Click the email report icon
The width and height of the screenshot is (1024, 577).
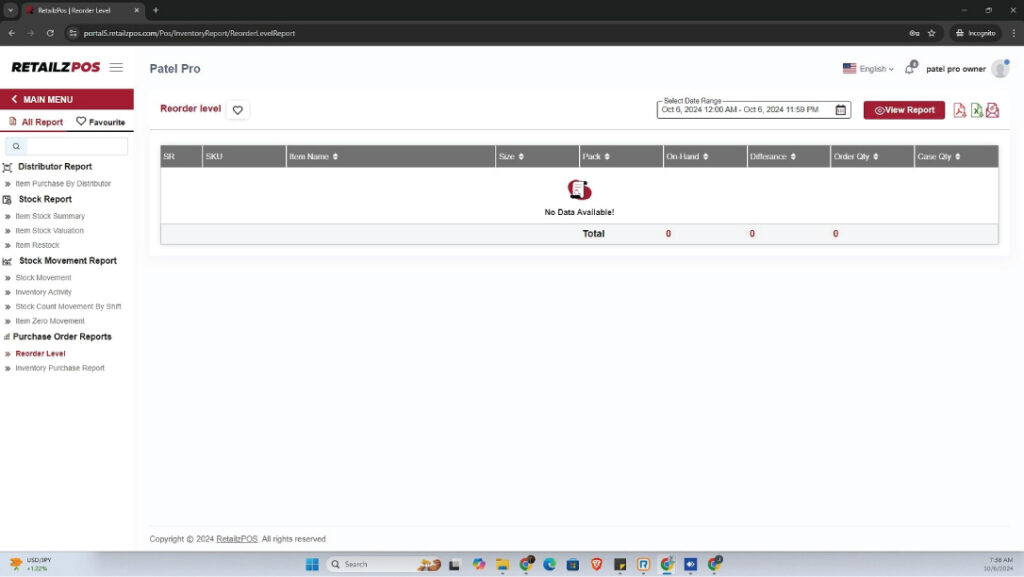coord(992,110)
